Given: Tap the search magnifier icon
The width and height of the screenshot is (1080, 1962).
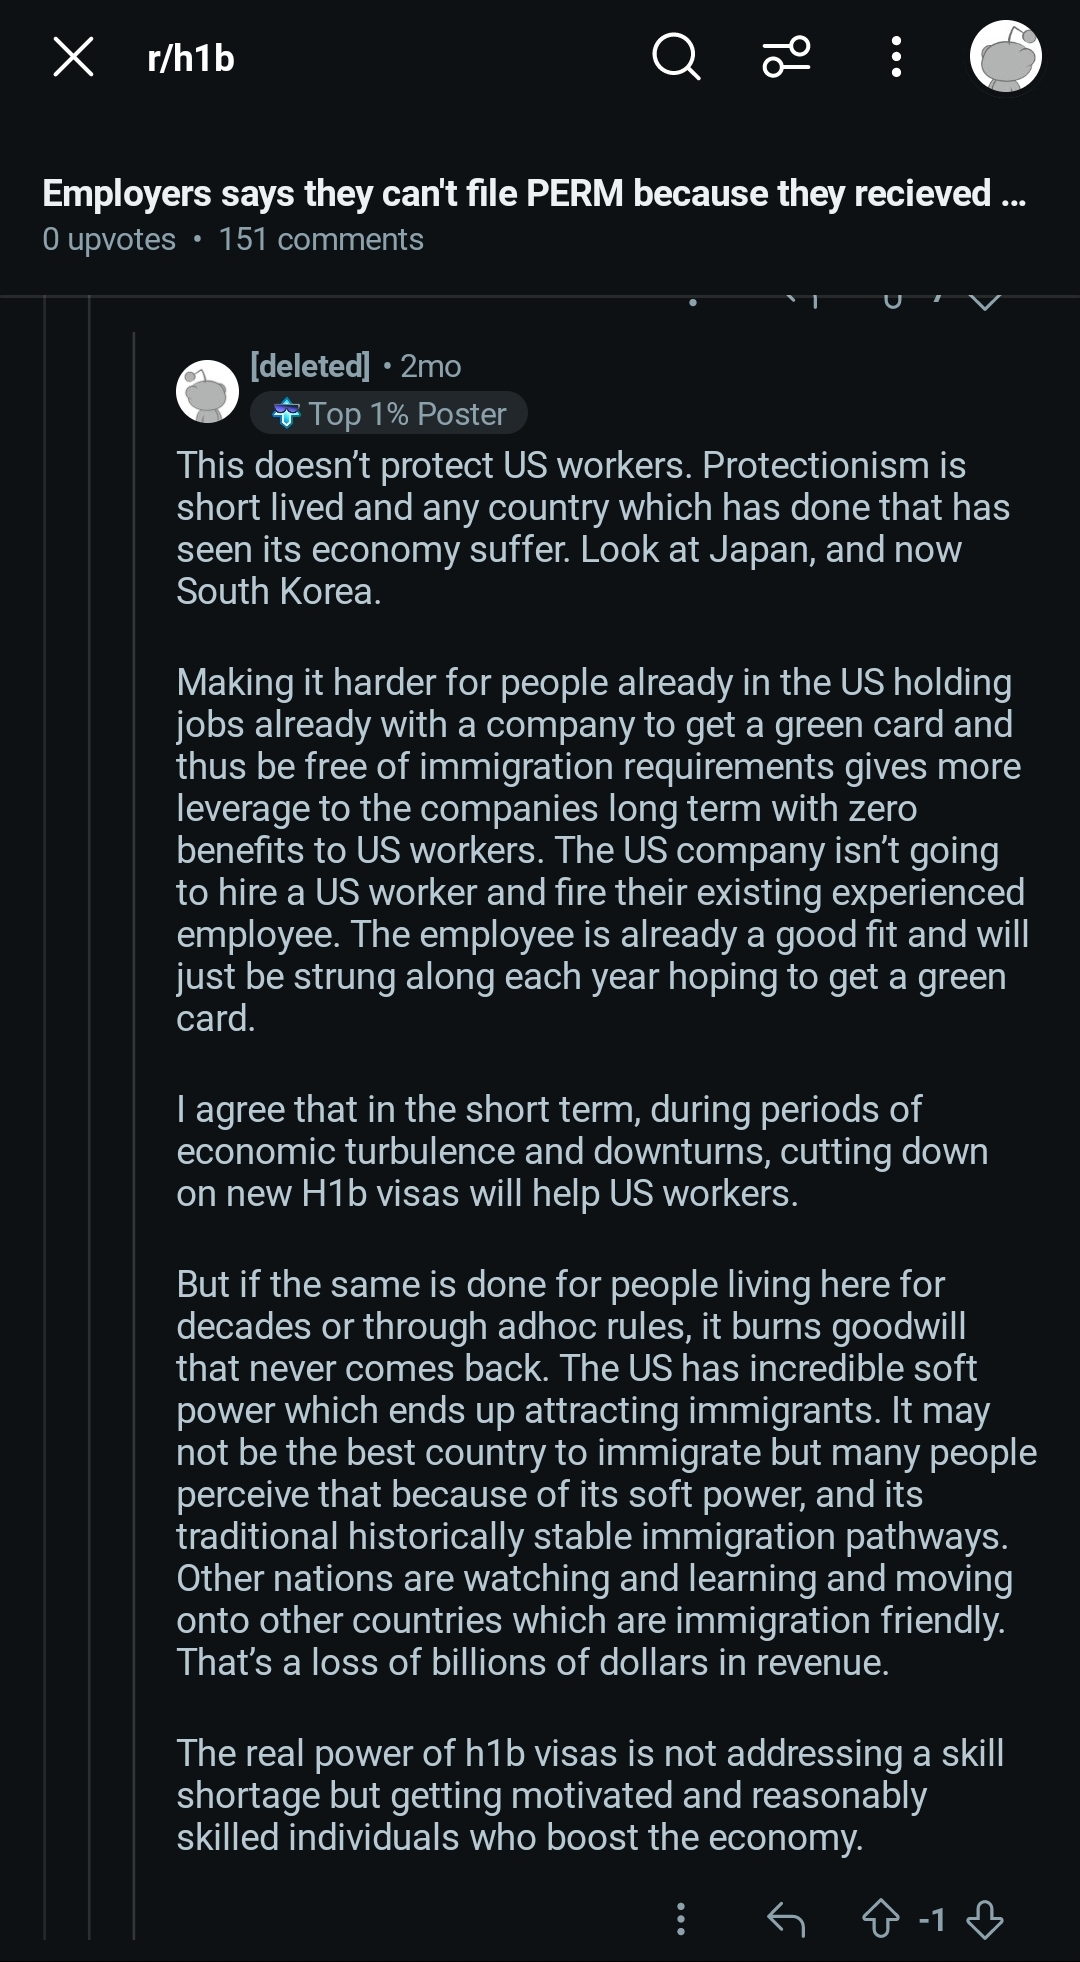Looking at the screenshot, I should point(676,57).
